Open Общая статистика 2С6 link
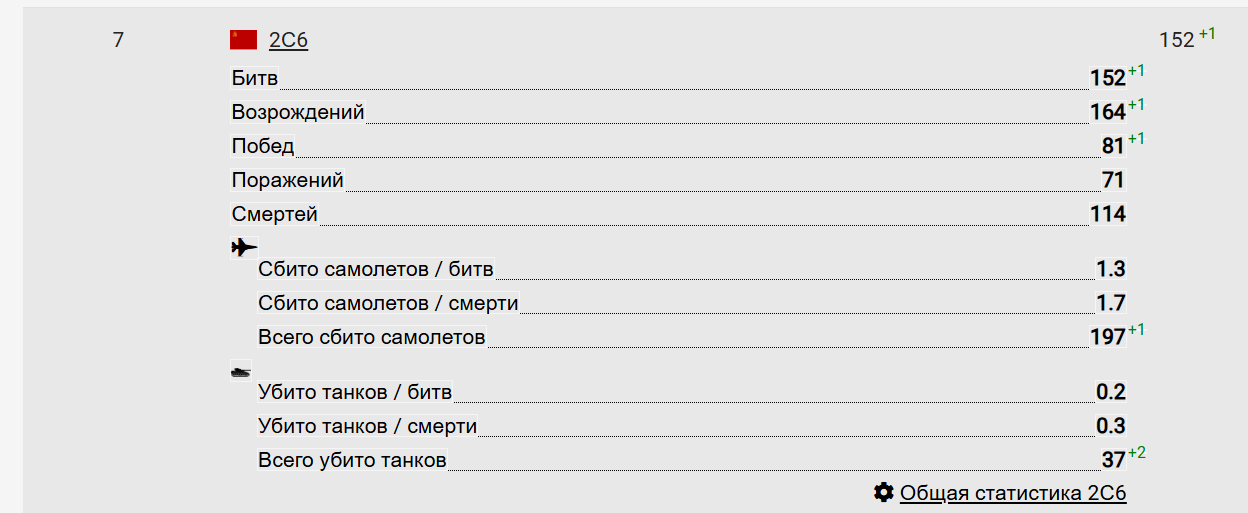Image resolution: width=1248 pixels, height=513 pixels. coord(1013,492)
